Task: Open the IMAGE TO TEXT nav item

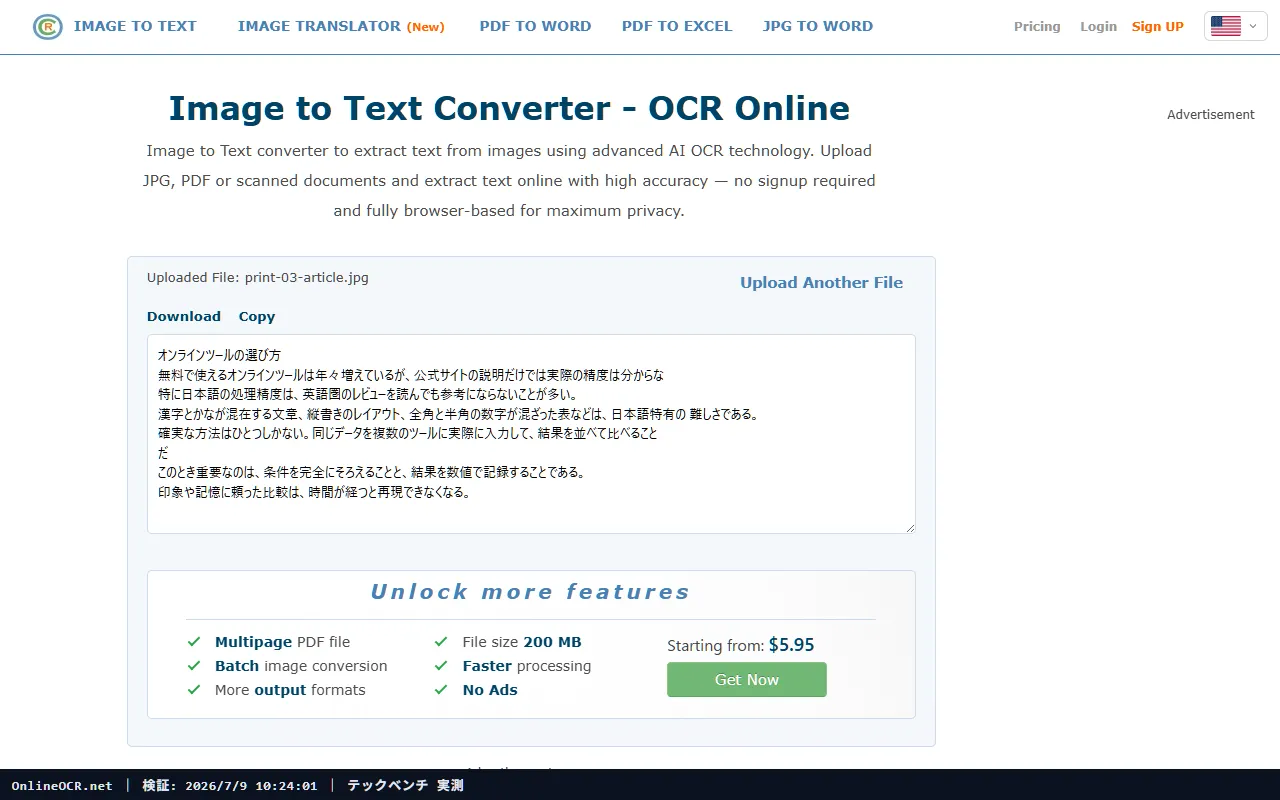Action: 135,26
